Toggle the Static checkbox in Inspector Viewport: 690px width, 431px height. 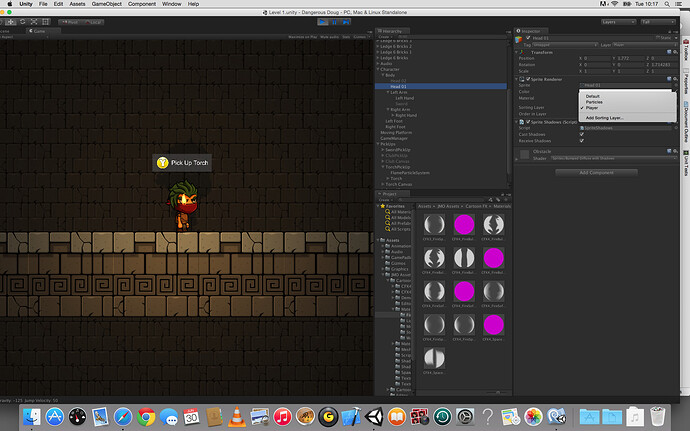point(658,38)
